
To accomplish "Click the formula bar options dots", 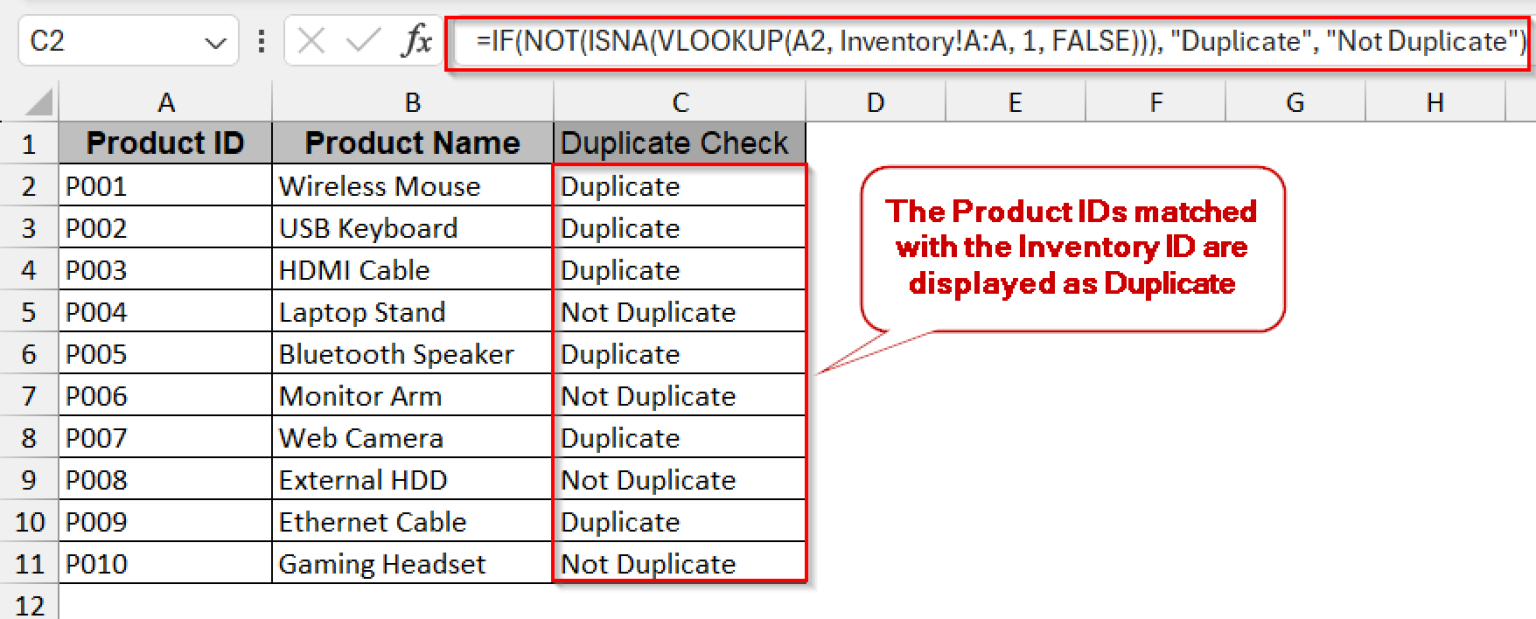I will click(x=262, y=42).
